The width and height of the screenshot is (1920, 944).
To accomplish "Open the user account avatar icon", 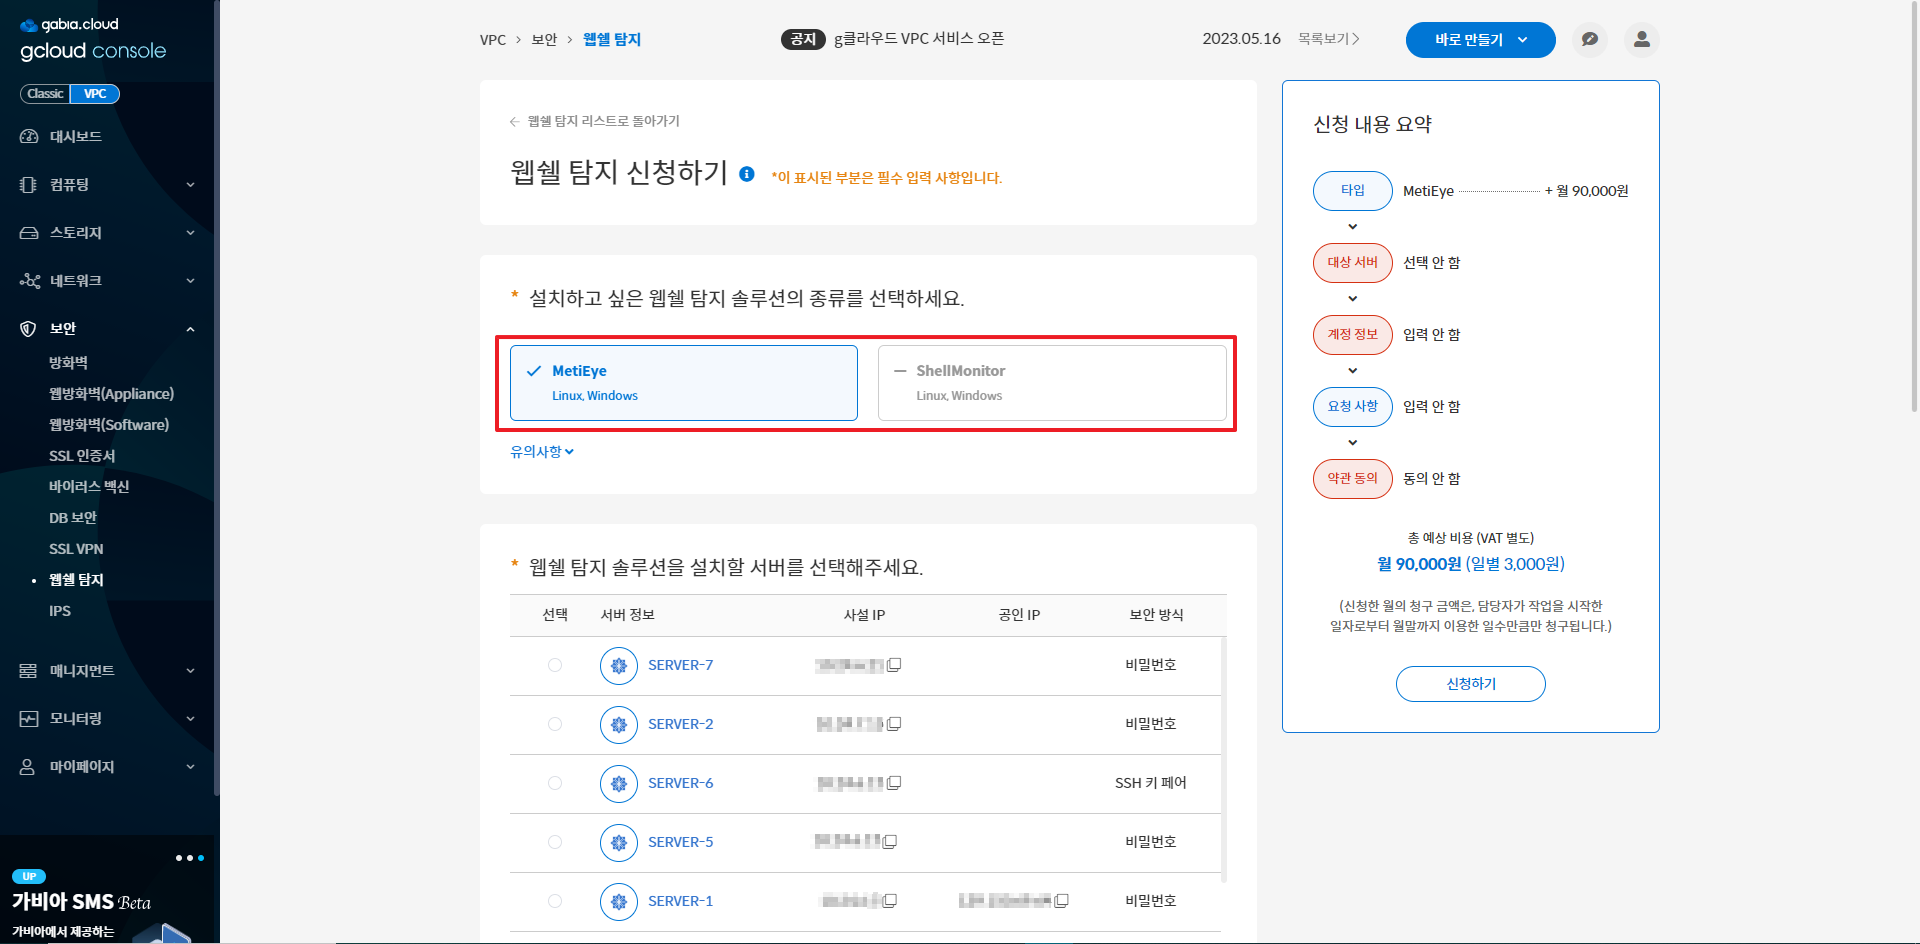I will pos(1641,40).
